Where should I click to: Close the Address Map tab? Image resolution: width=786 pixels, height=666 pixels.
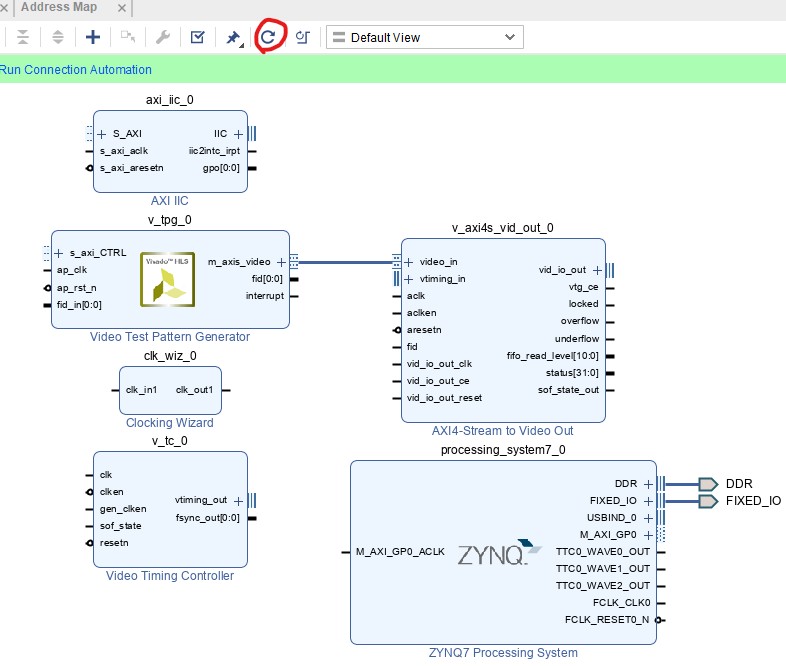coord(121,8)
